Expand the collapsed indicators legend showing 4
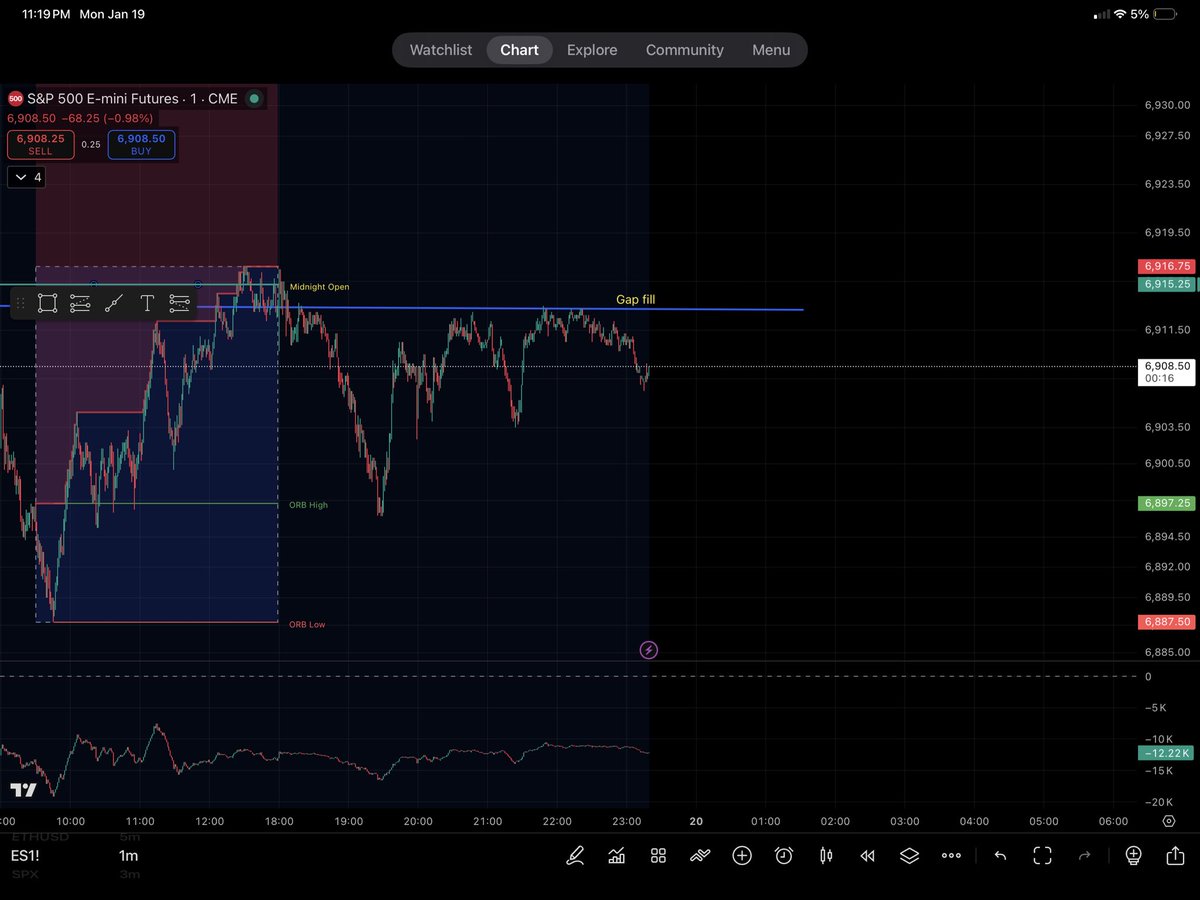 click(26, 177)
